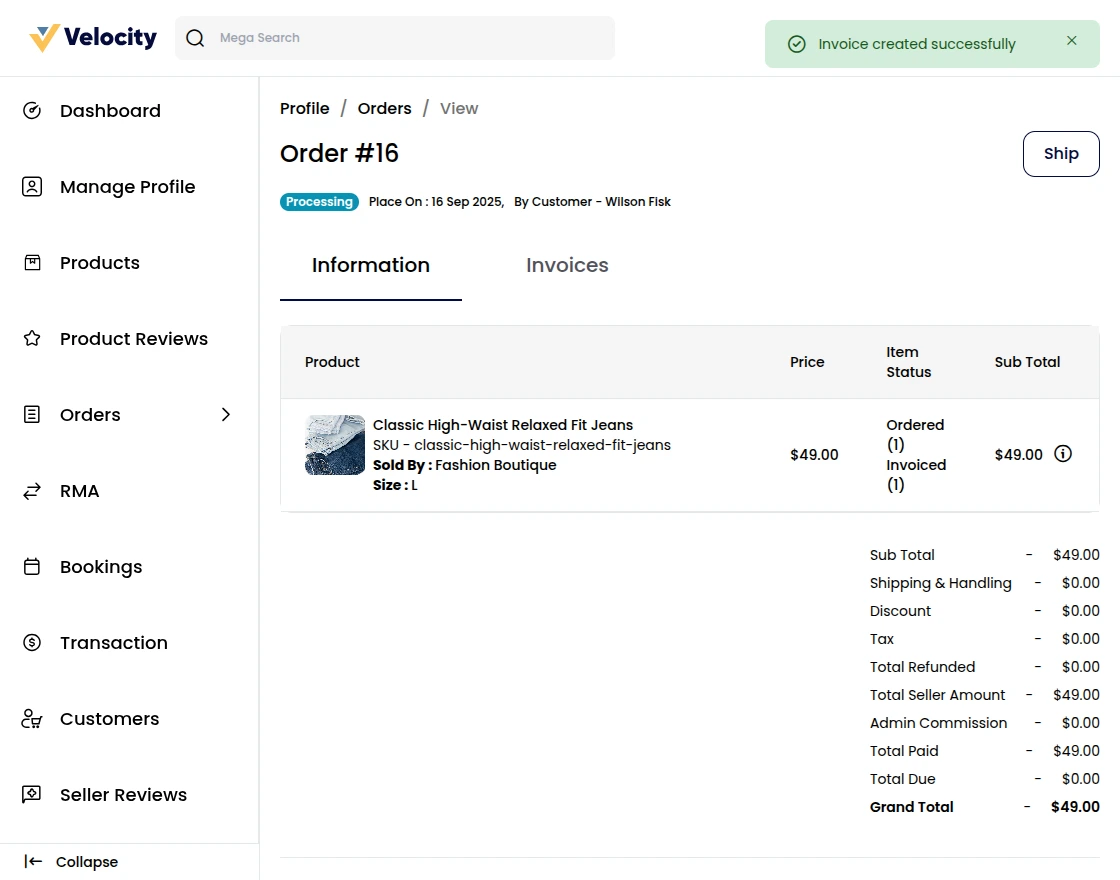
Task: Click the jeans product thumbnail
Action: pyautogui.click(x=334, y=444)
